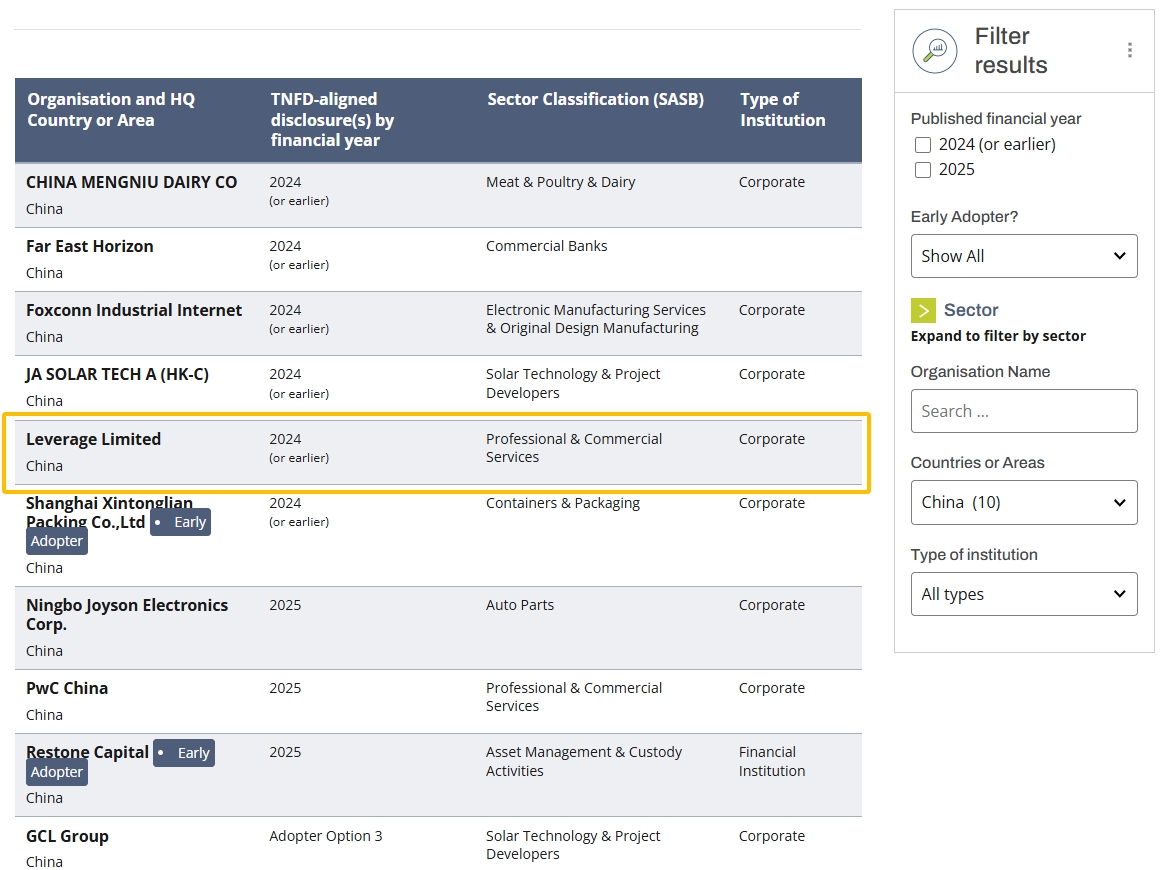This screenshot has width=1176, height=870.
Task: Click the Foxconn Industrial Internet name
Action: (134, 310)
